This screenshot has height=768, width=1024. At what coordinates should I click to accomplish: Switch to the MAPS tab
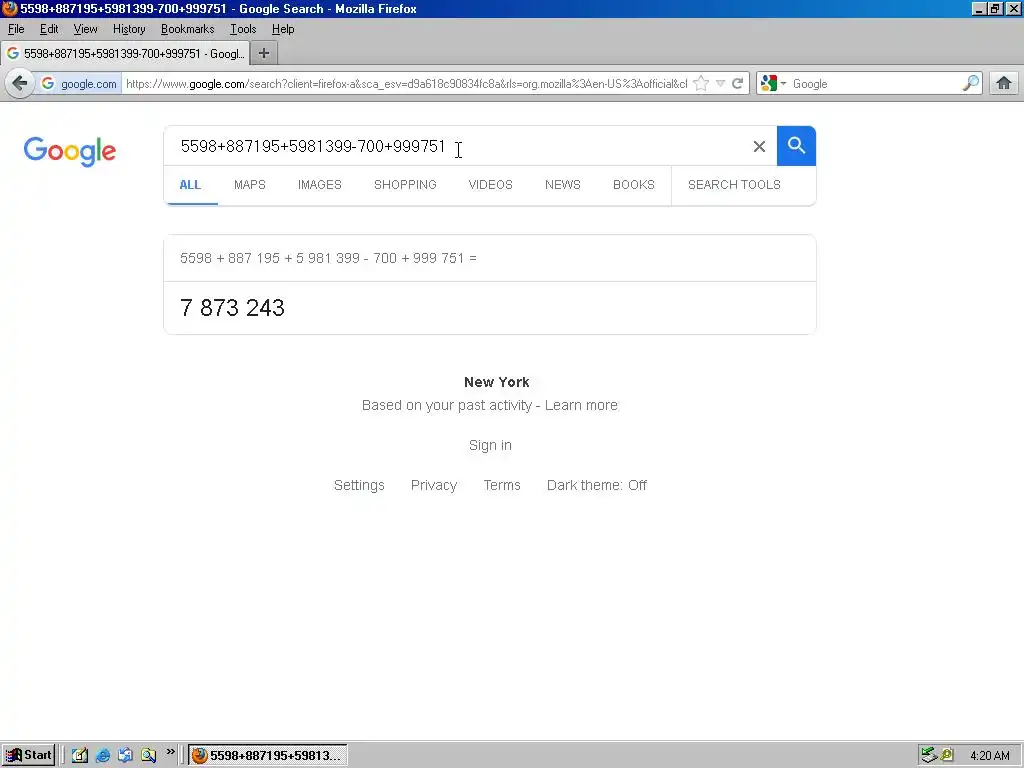pyautogui.click(x=249, y=185)
